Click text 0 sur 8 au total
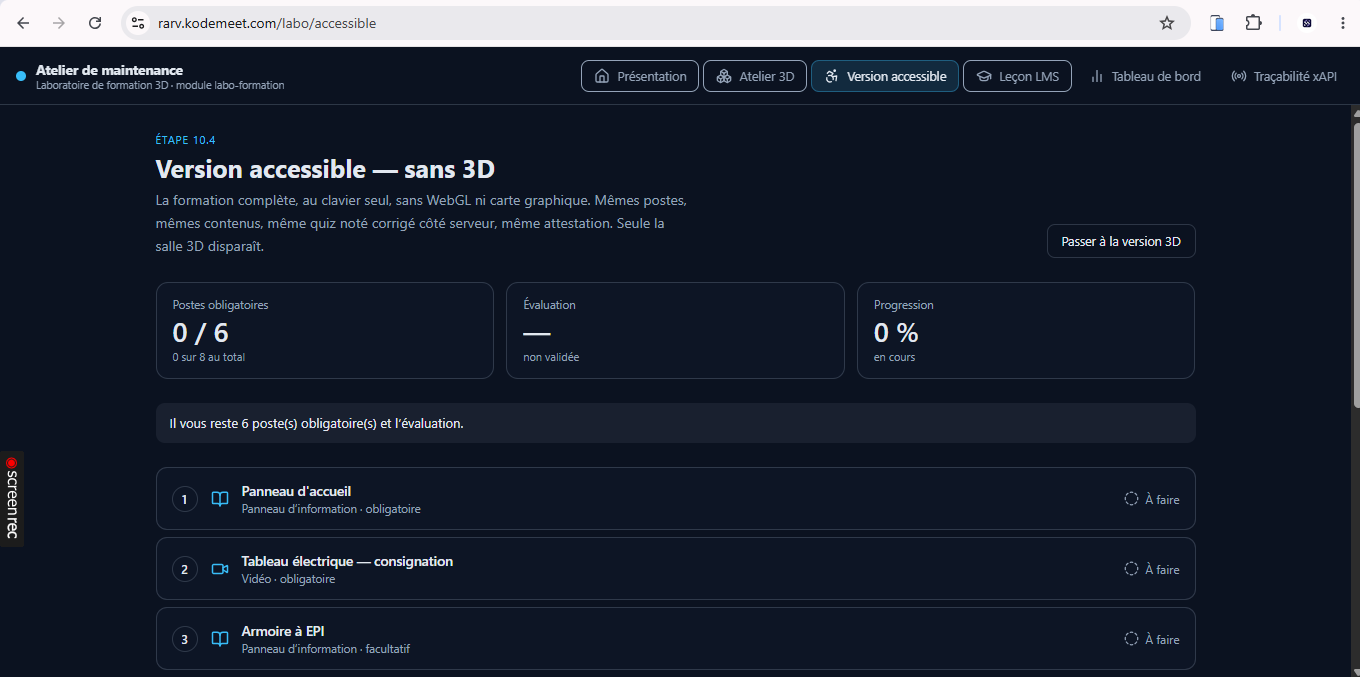Image resolution: width=1360 pixels, height=677 pixels. [x=209, y=357]
